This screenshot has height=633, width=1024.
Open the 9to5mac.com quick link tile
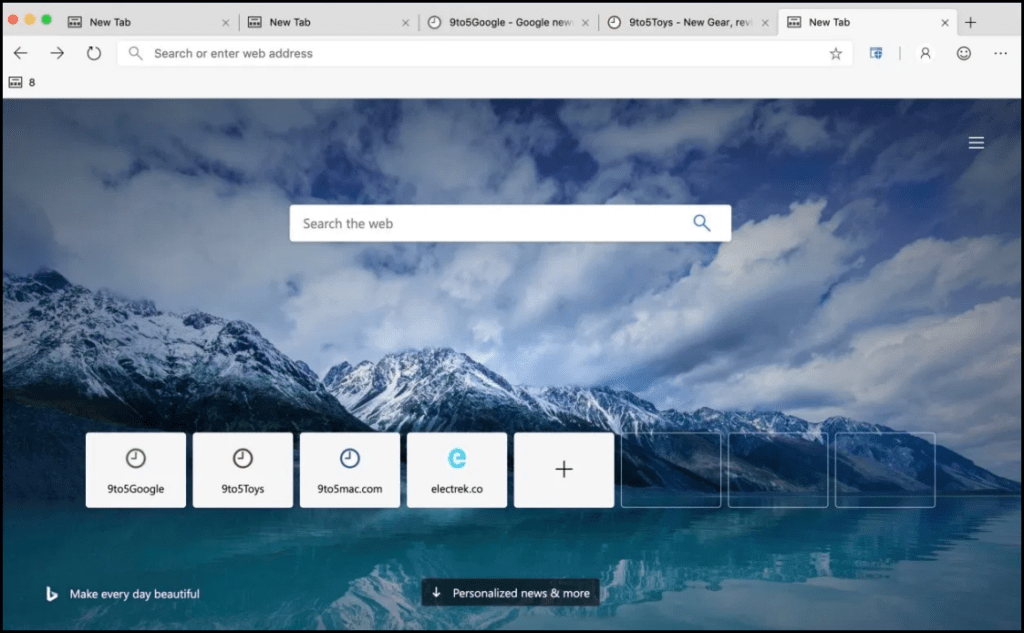(x=349, y=470)
